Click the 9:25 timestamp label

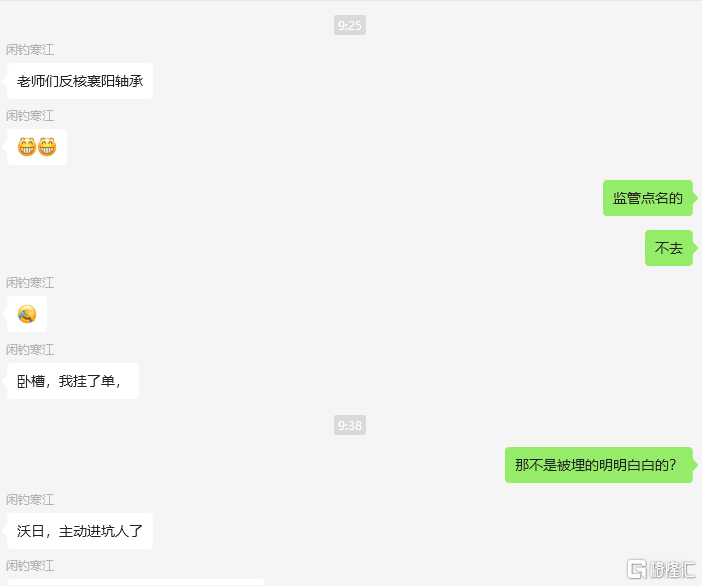[x=350, y=25]
